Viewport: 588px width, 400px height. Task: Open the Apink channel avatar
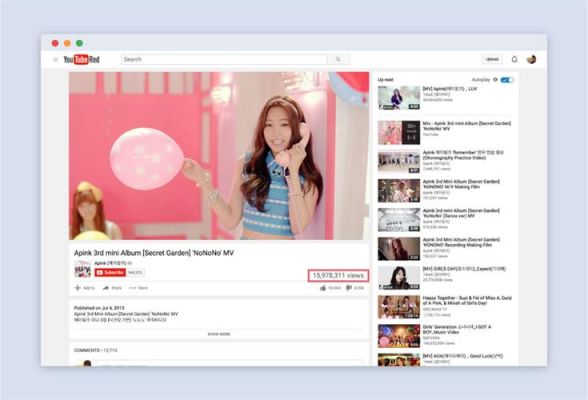[x=82, y=269]
